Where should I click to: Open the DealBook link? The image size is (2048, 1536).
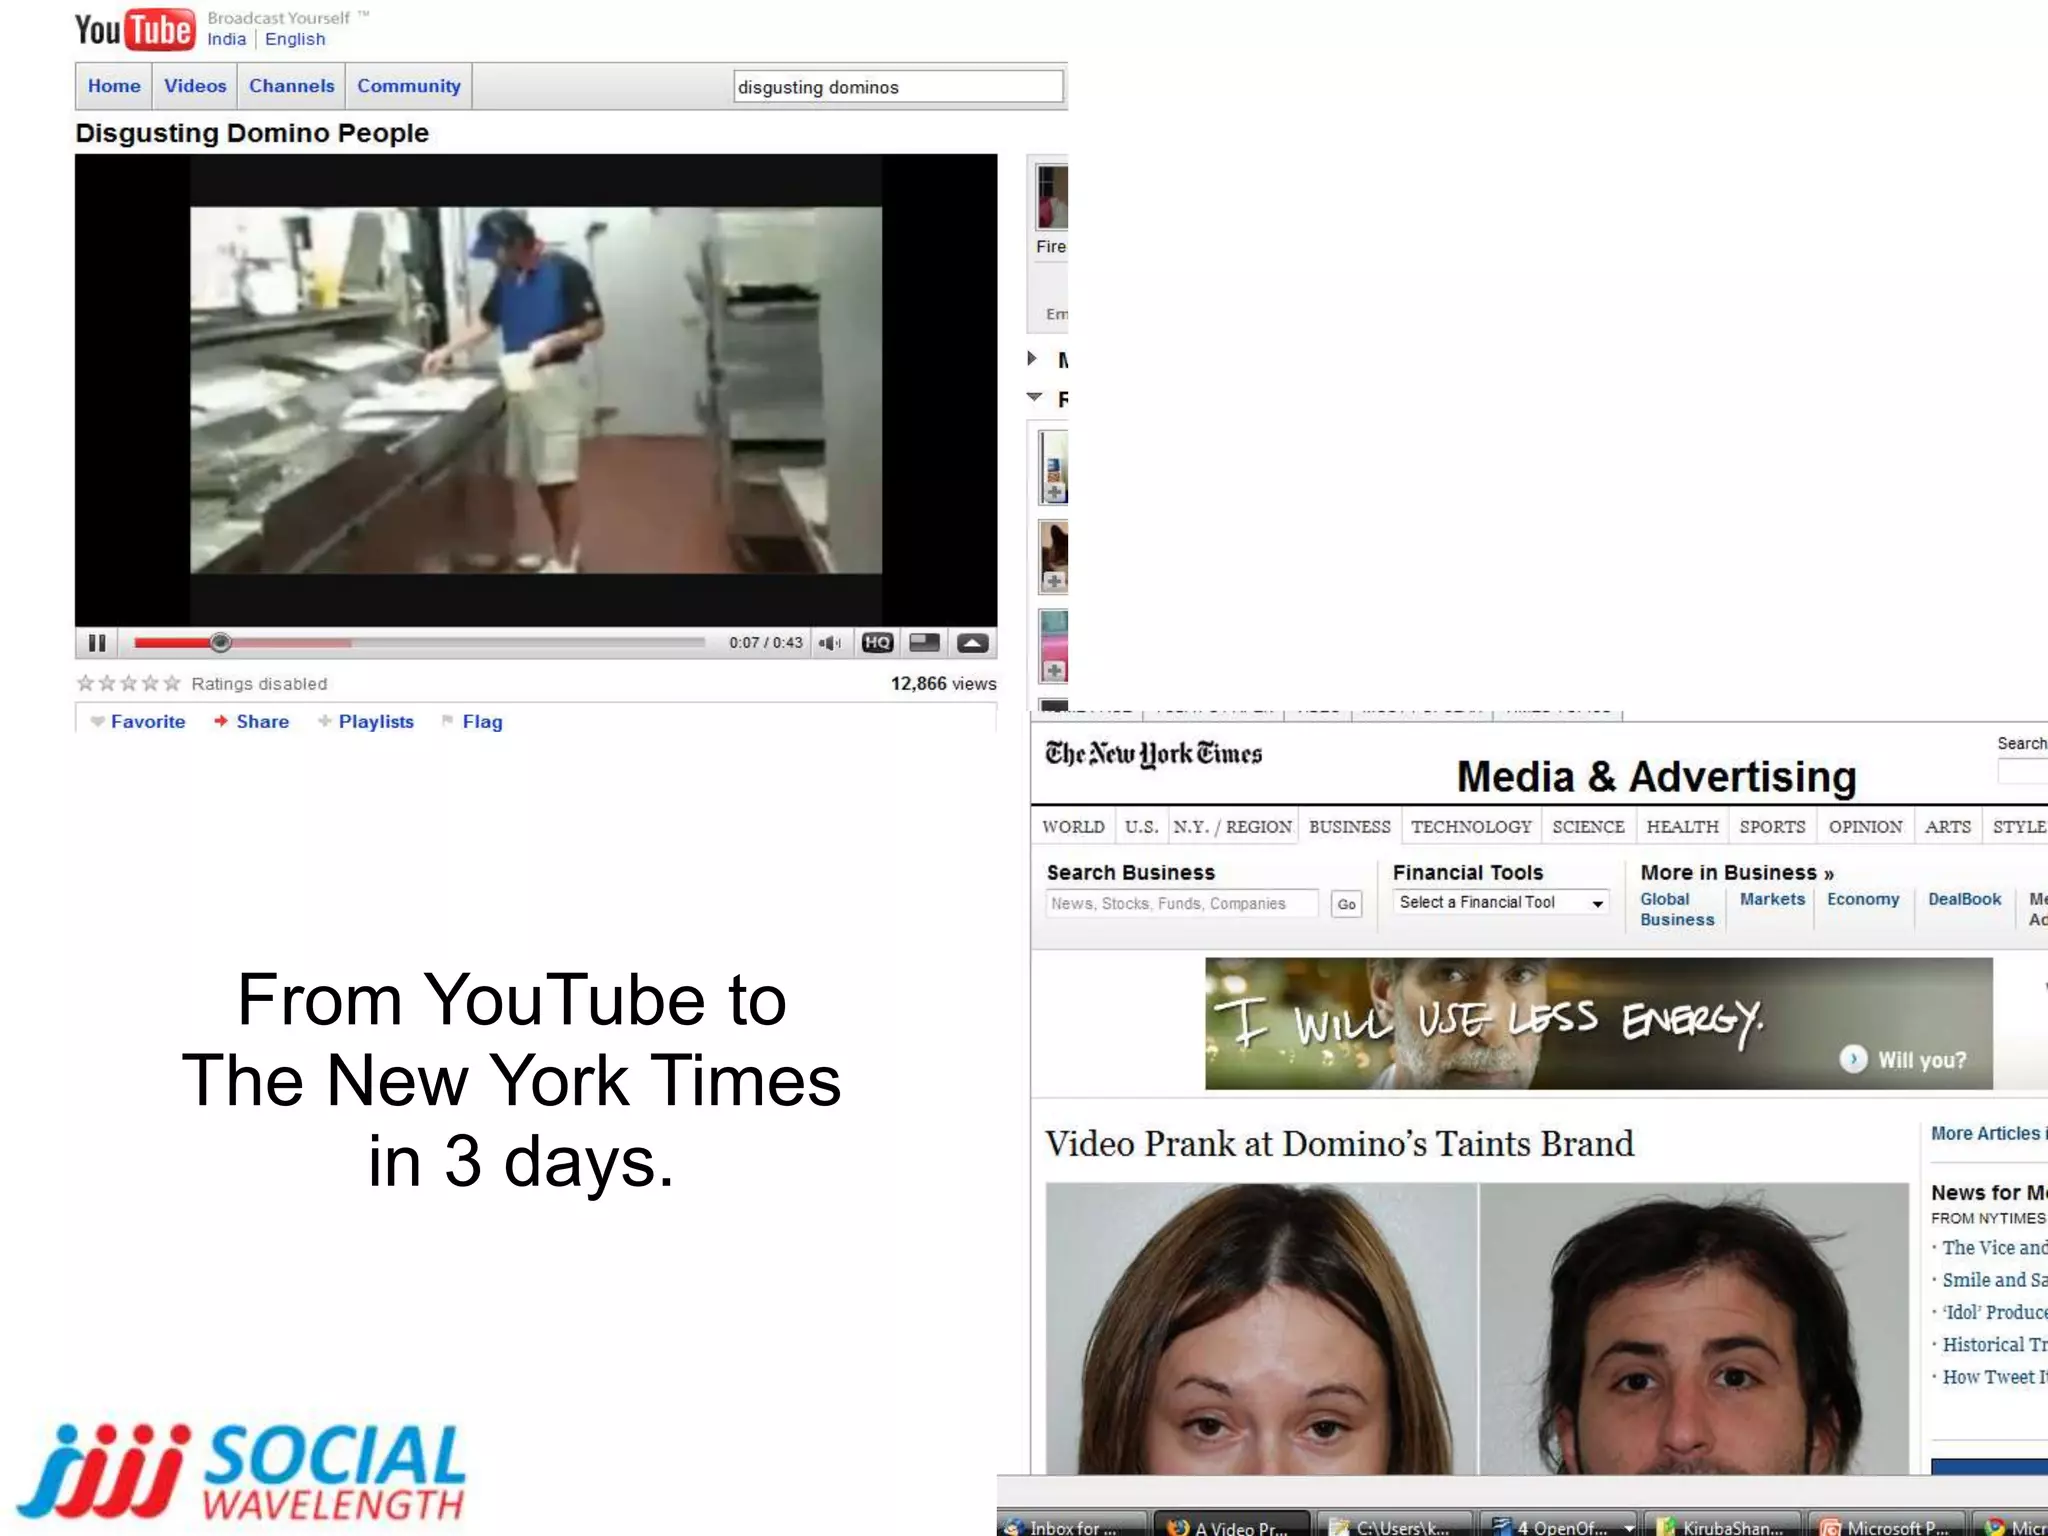[x=1964, y=899]
